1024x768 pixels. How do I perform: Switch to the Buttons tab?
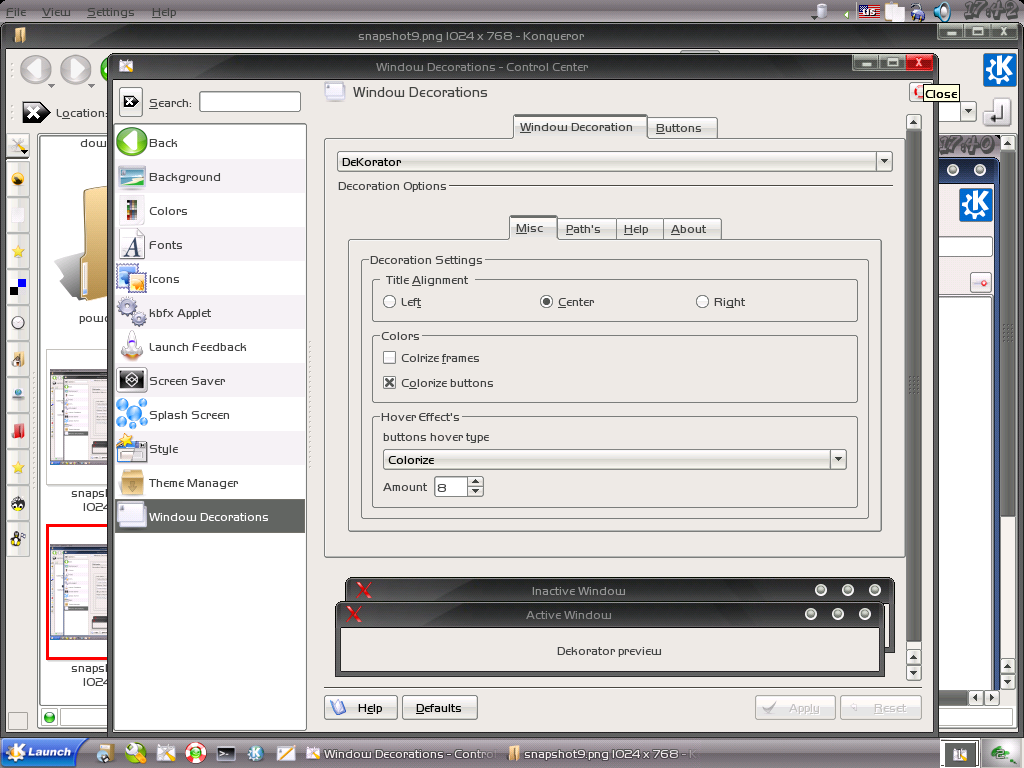(x=682, y=128)
